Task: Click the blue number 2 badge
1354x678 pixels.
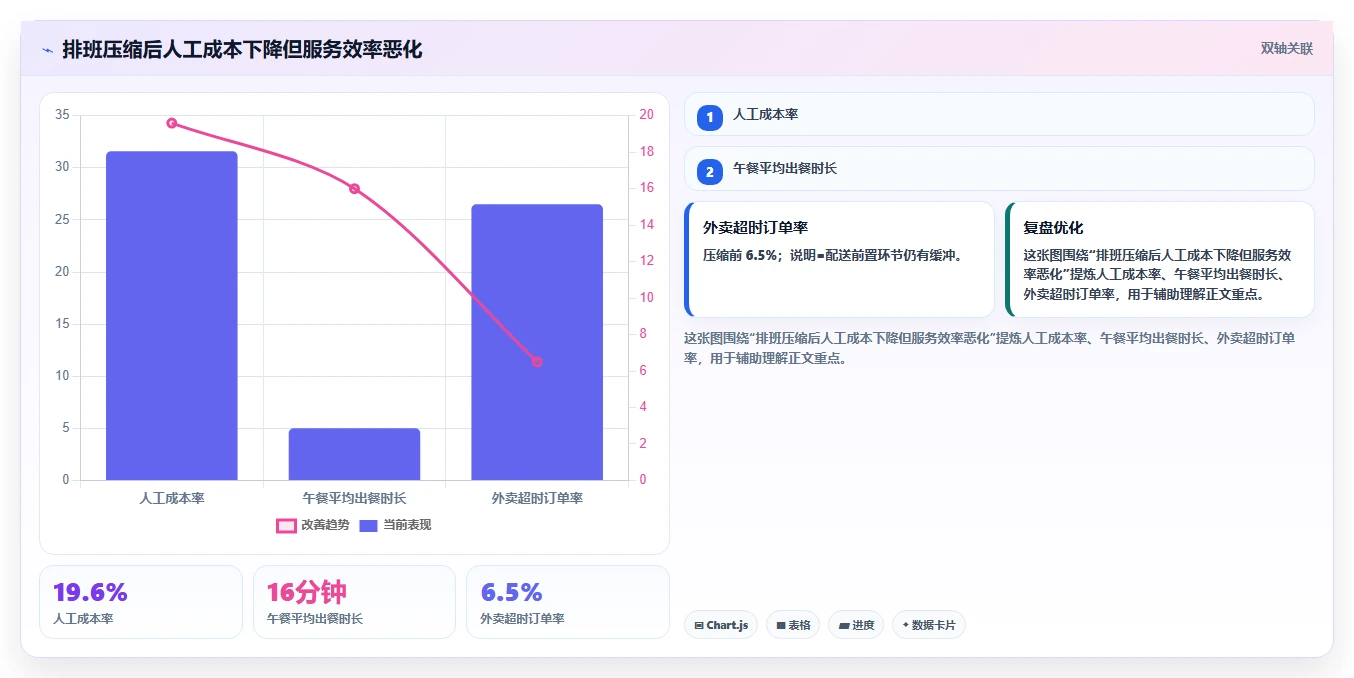Action: pos(710,172)
